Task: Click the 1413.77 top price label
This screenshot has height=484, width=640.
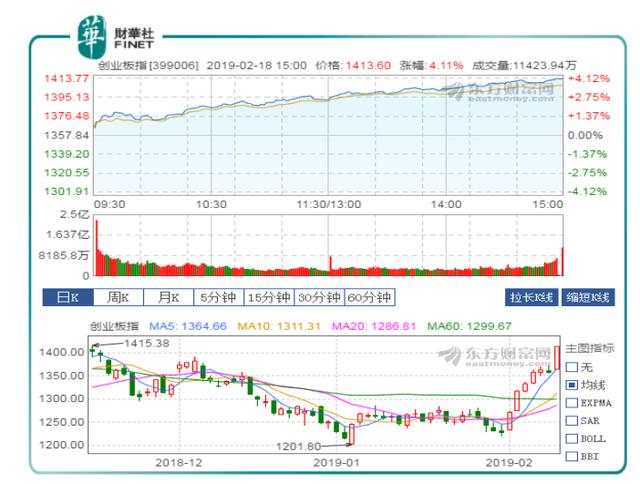Action: [x=67, y=78]
